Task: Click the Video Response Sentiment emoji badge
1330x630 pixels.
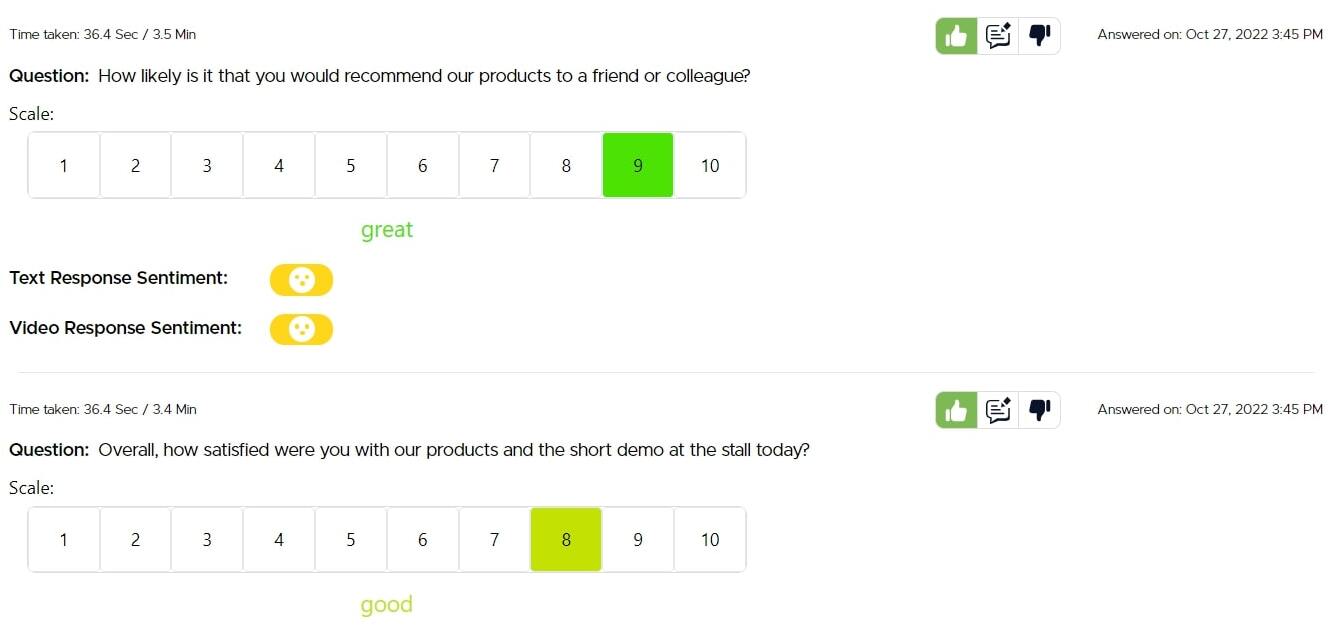Action: (301, 329)
